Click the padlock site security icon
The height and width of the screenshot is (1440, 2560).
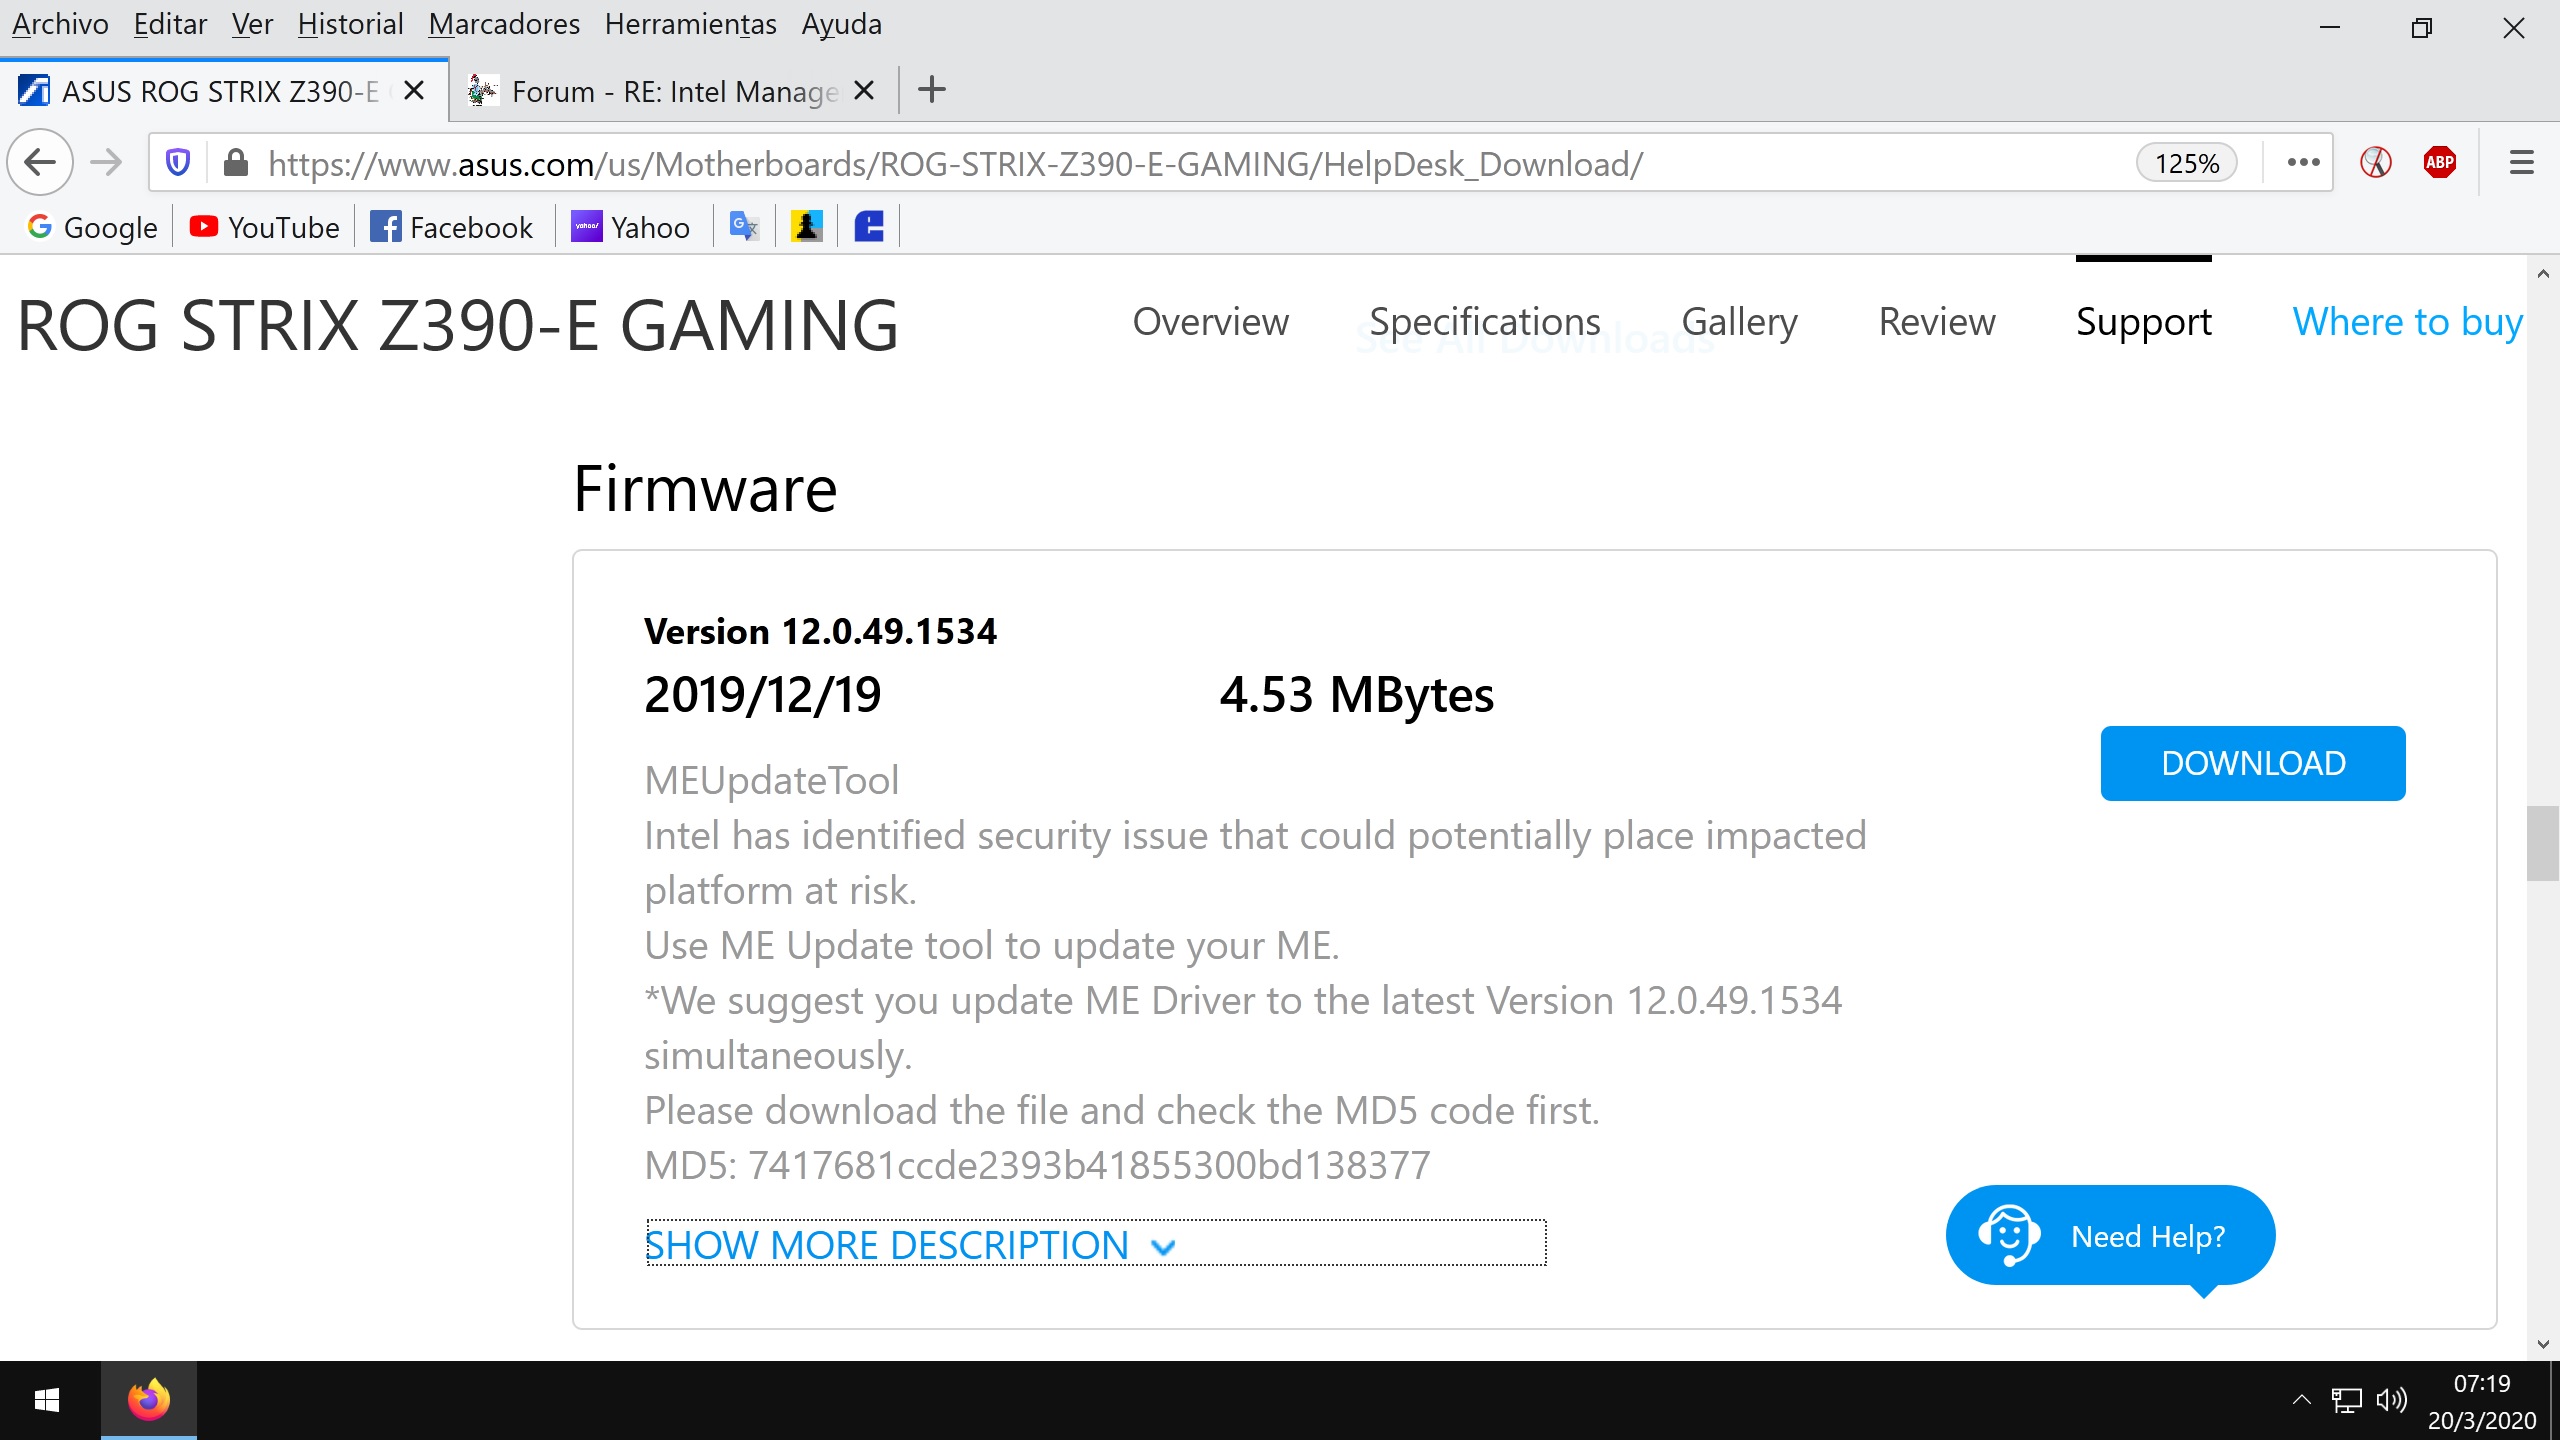coord(236,162)
